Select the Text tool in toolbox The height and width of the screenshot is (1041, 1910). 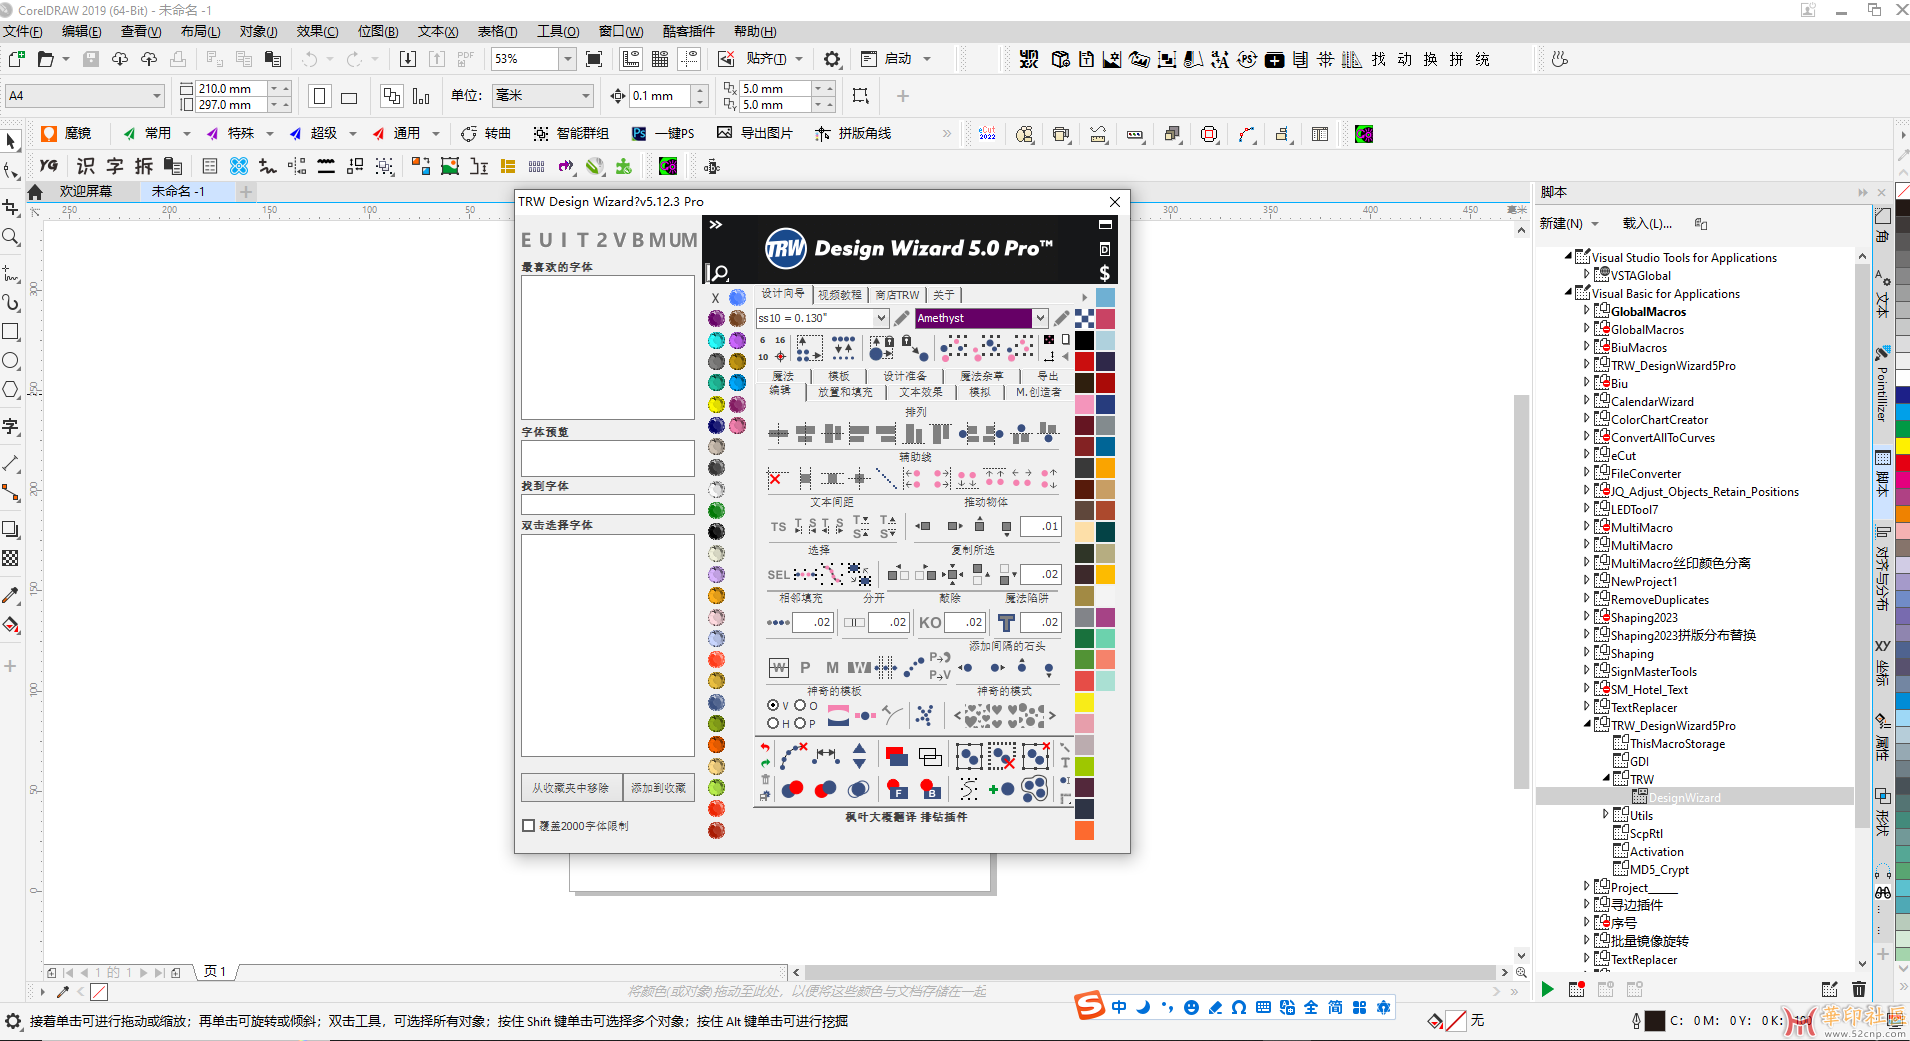pyautogui.click(x=11, y=427)
